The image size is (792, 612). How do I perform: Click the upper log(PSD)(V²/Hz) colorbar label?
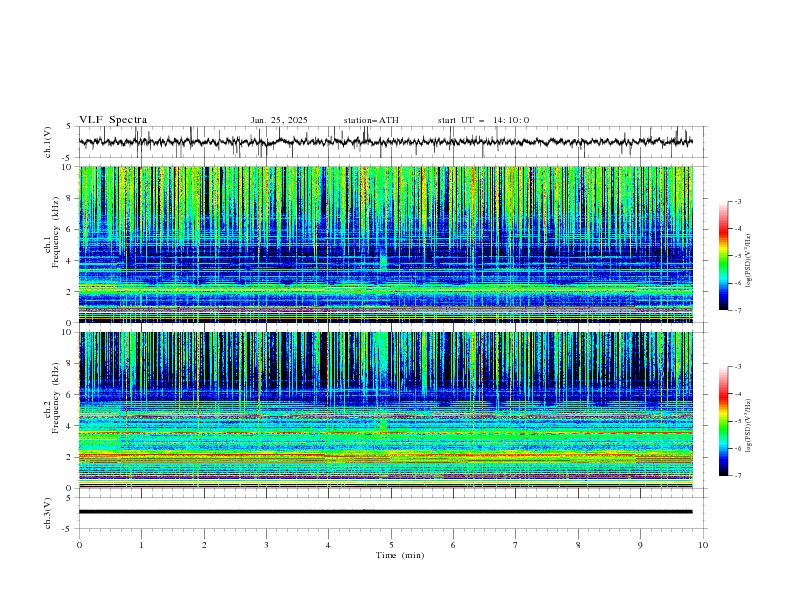point(748,261)
